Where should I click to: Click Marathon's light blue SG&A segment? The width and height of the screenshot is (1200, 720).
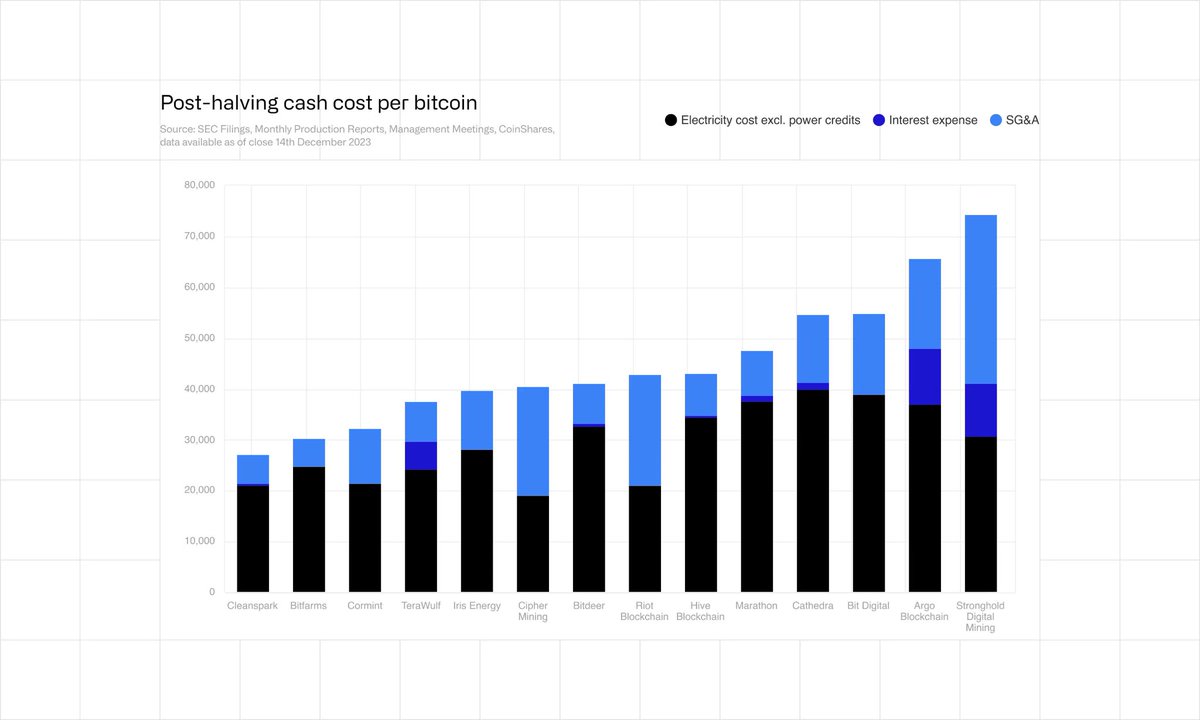(757, 373)
